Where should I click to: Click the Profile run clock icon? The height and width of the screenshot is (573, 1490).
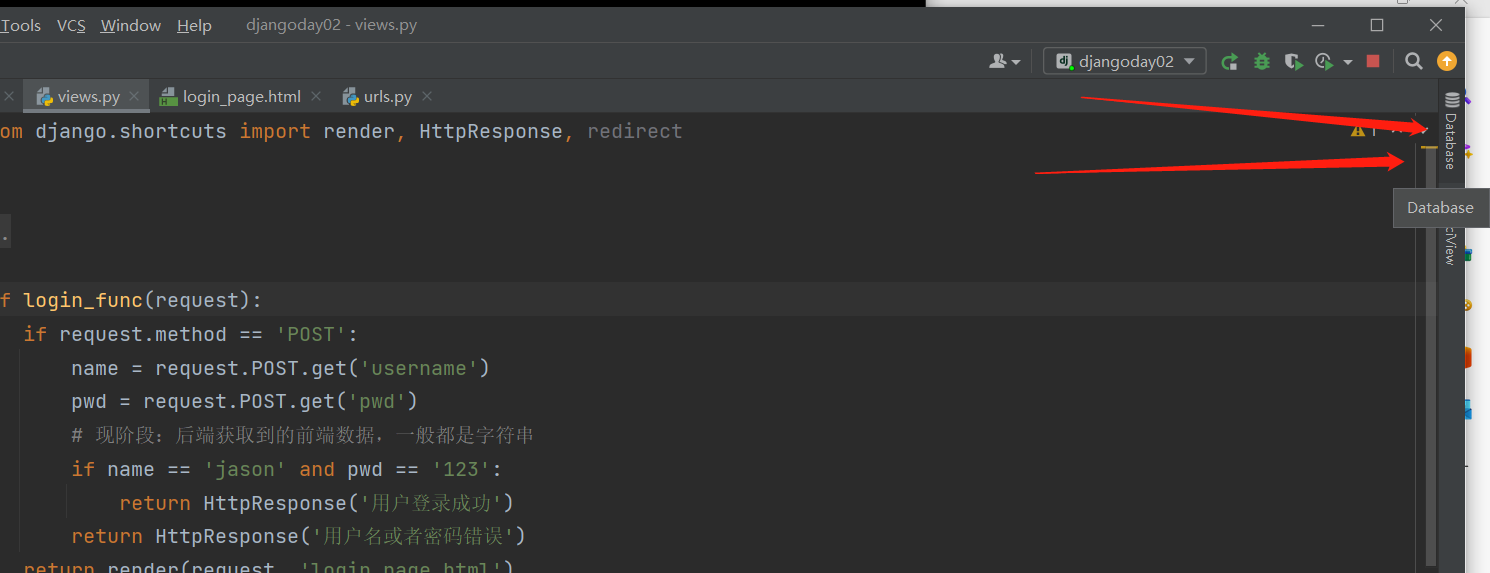(x=1324, y=62)
